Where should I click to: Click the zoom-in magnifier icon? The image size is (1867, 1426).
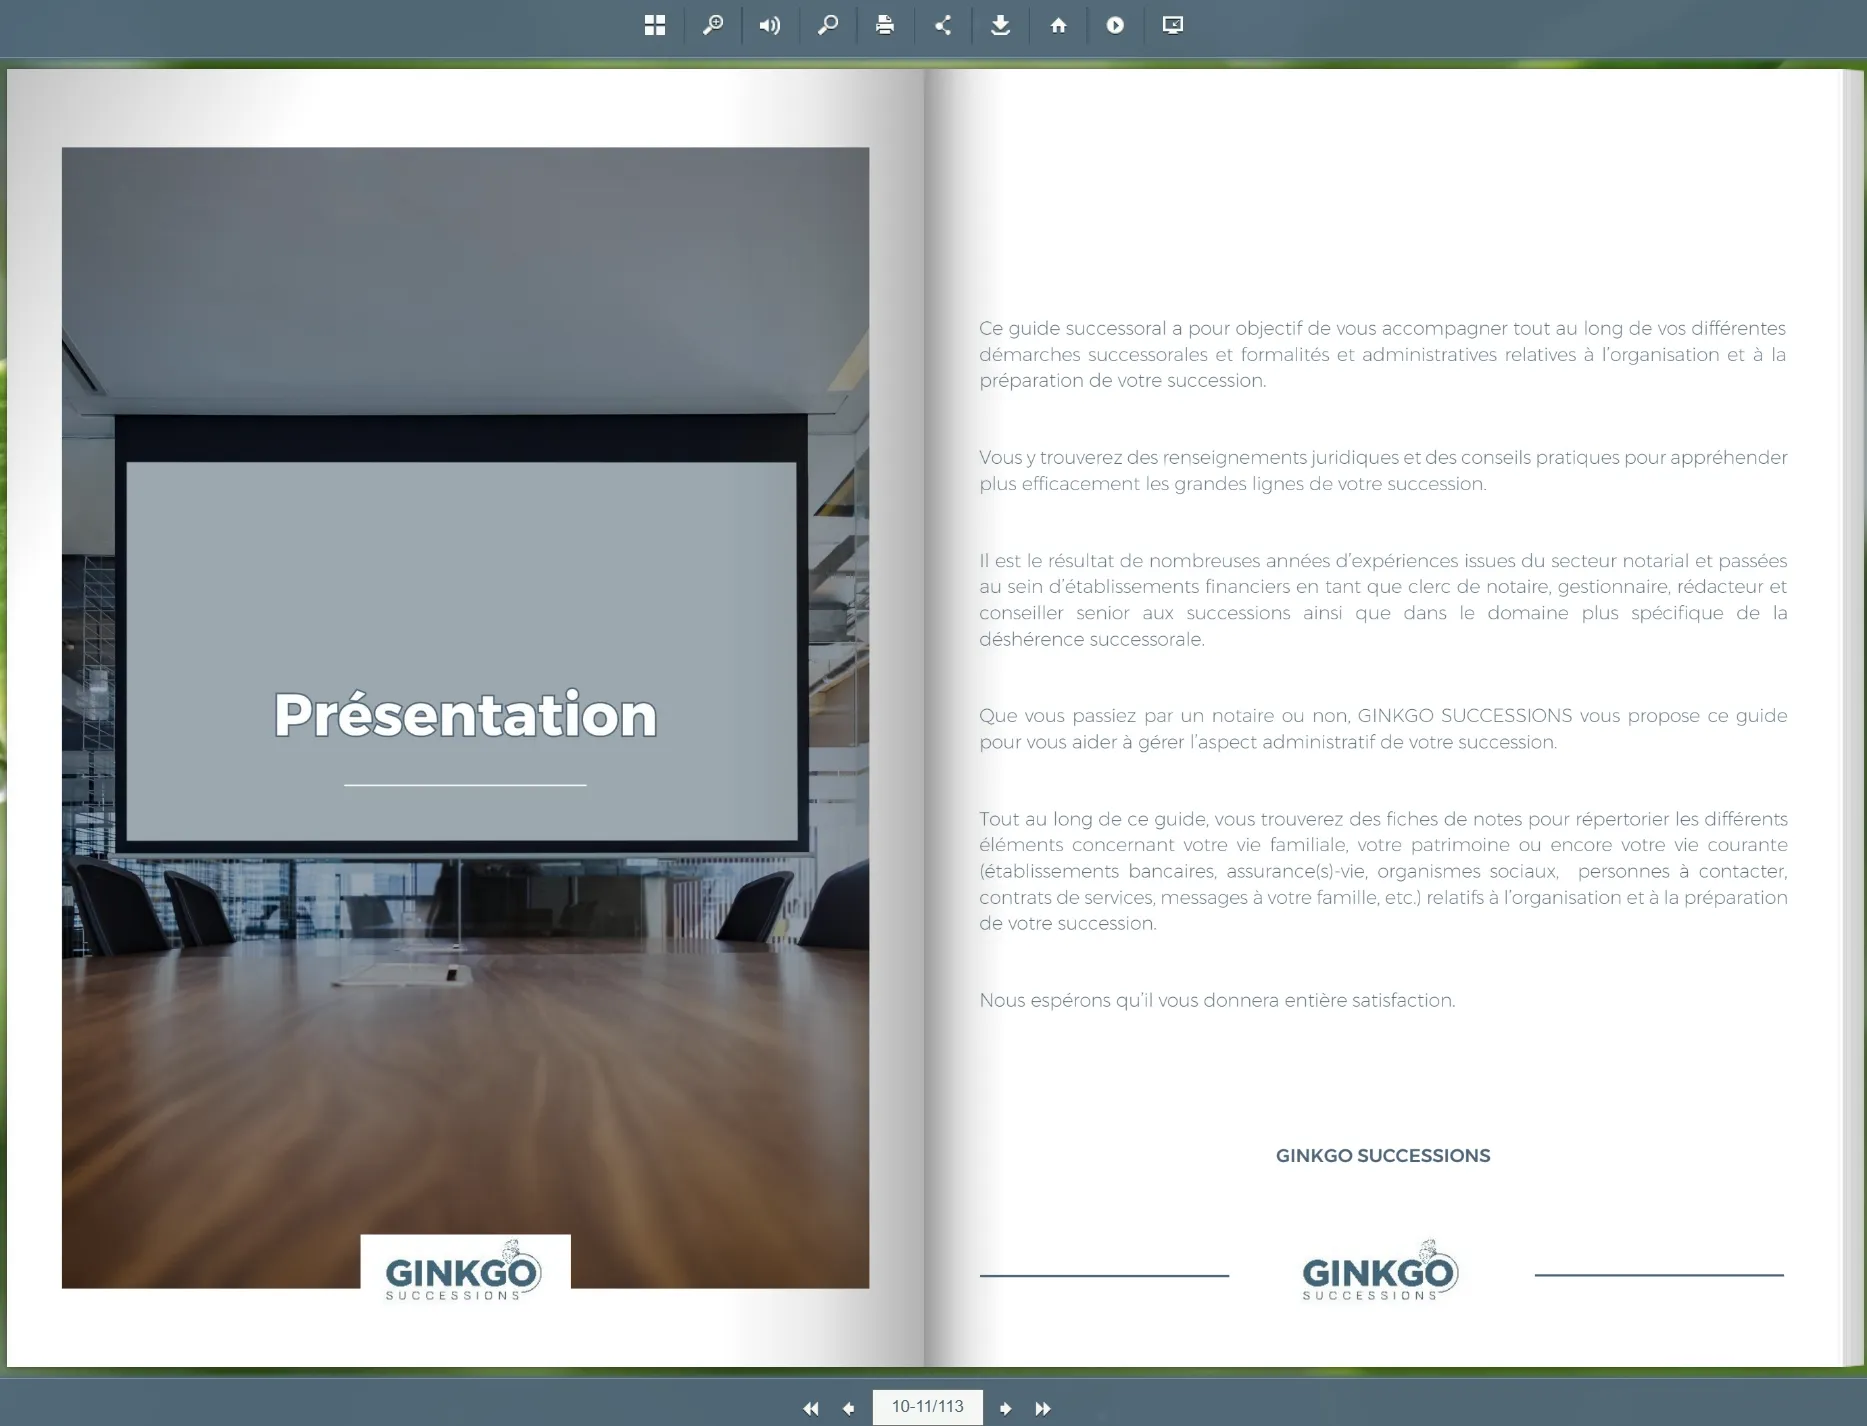(x=713, y=25)
